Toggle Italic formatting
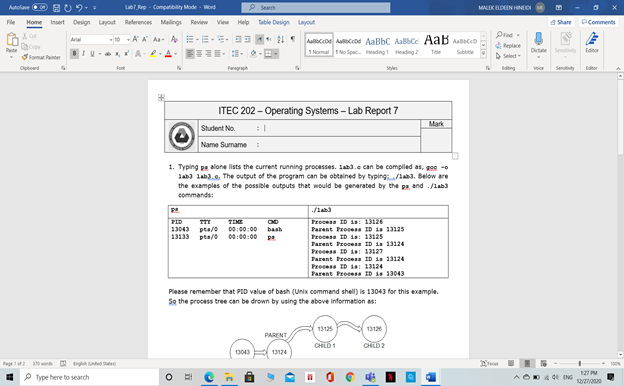Image resolution: width=624 pixels, height=386 pixels. pos(83,54)
